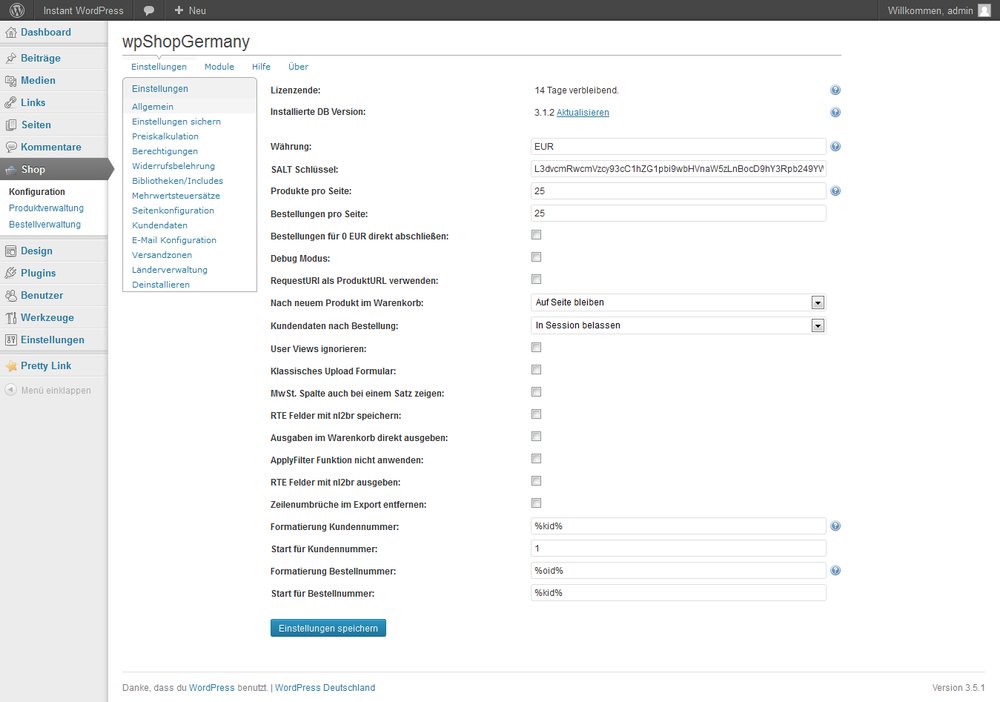The width and height of the screenshot is (1000, 702).
Task: Open Versandzonen settings link
Action: coord(162,255)
